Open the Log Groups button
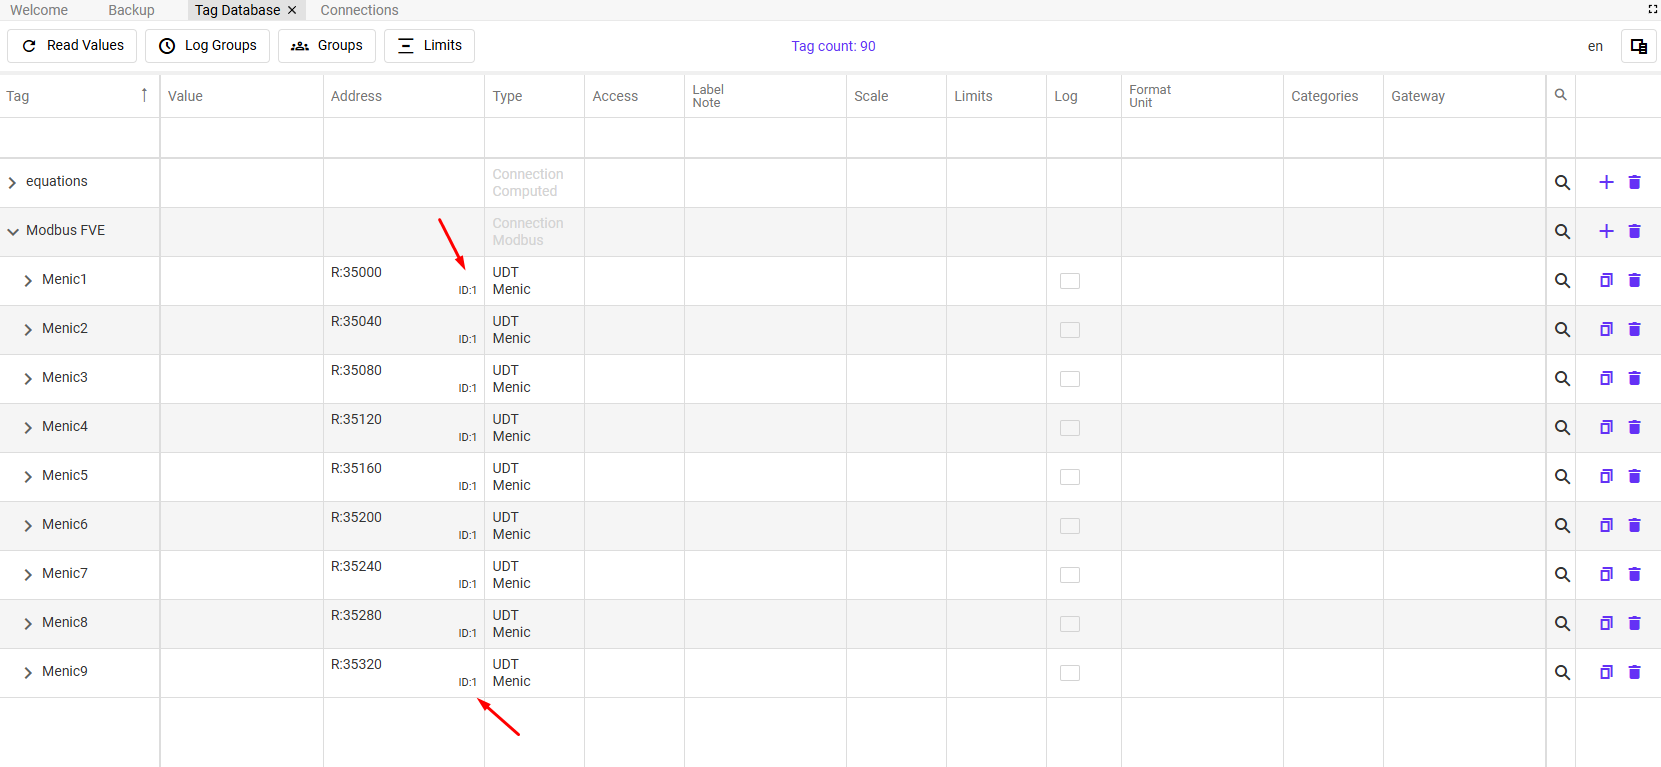This screenshot has height=767, width=1661. coord(207,46)
